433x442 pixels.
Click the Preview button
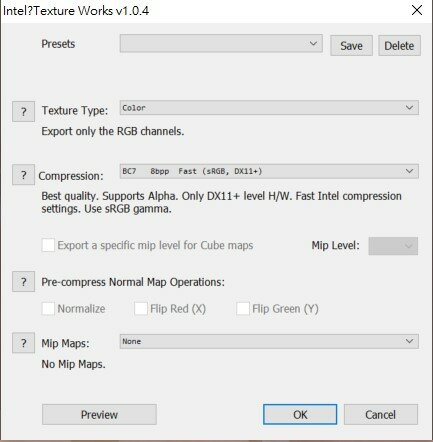[99, 415]
